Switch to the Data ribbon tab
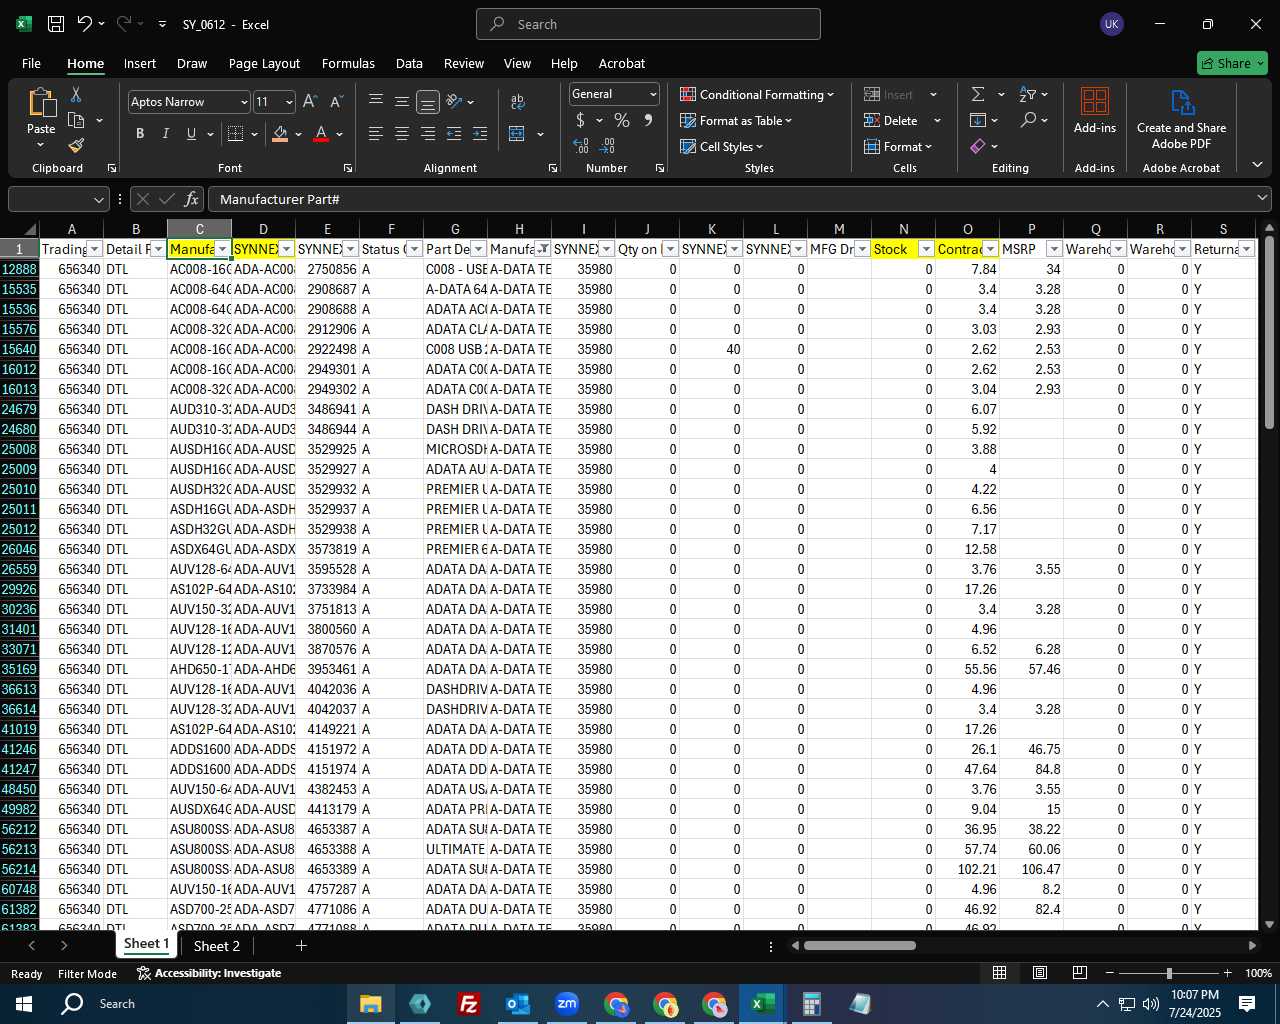 click(409, 63)
